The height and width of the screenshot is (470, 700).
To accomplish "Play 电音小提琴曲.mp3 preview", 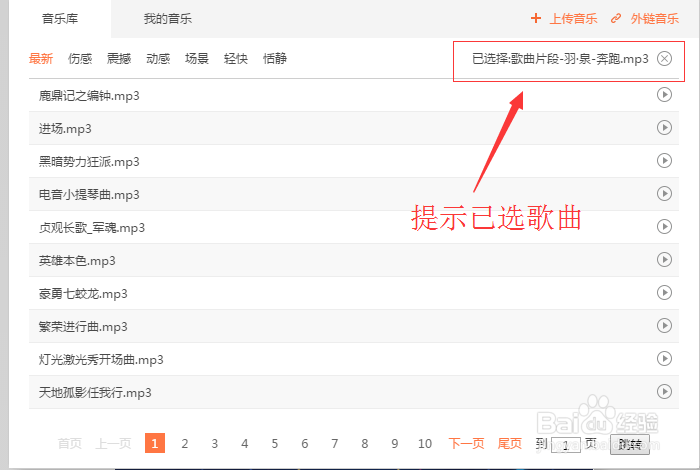I will click(x=664, y=194).
